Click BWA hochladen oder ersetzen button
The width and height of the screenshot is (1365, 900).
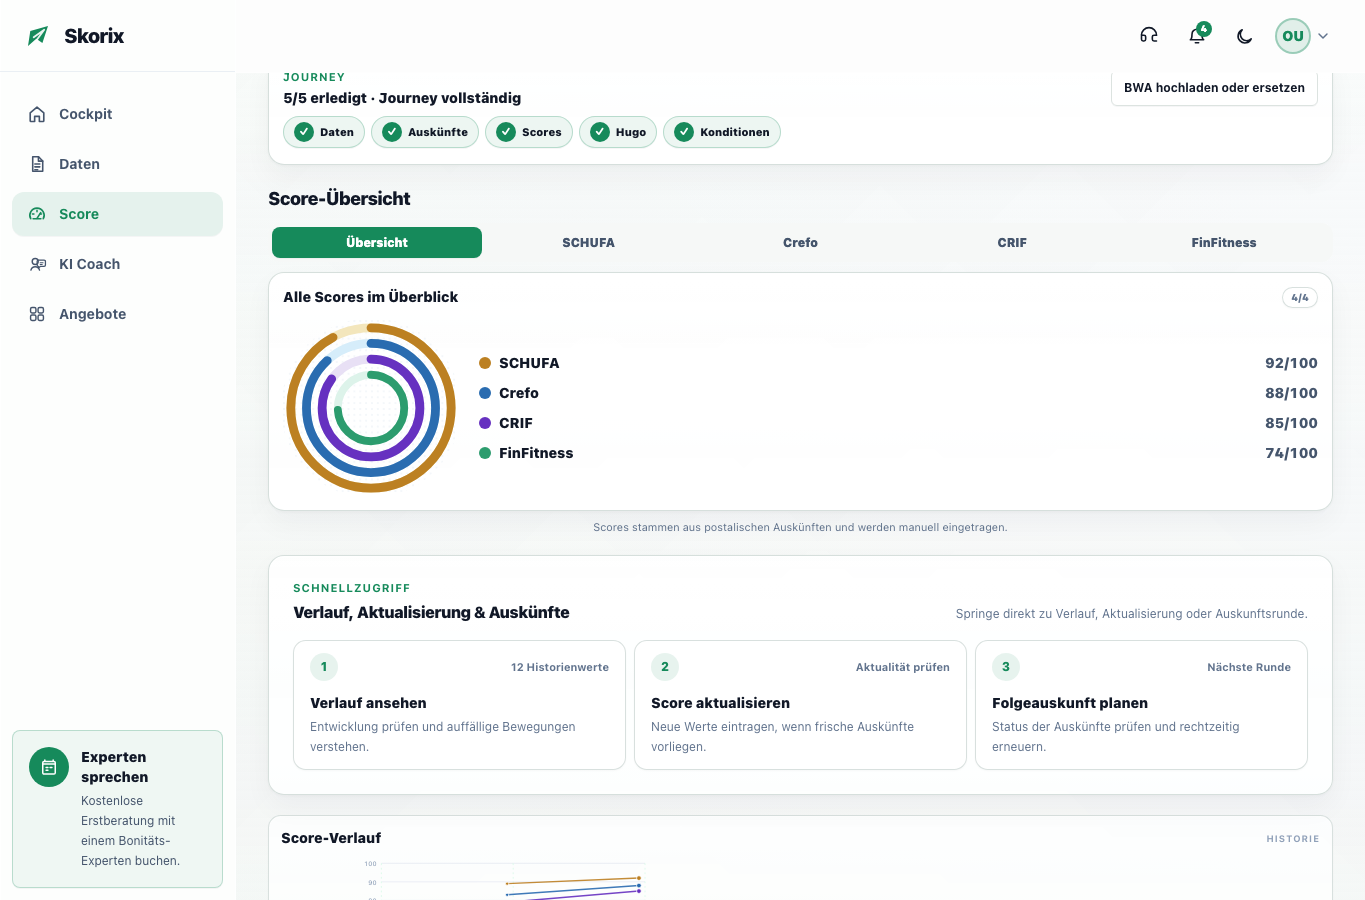[x=1214, y=87]
